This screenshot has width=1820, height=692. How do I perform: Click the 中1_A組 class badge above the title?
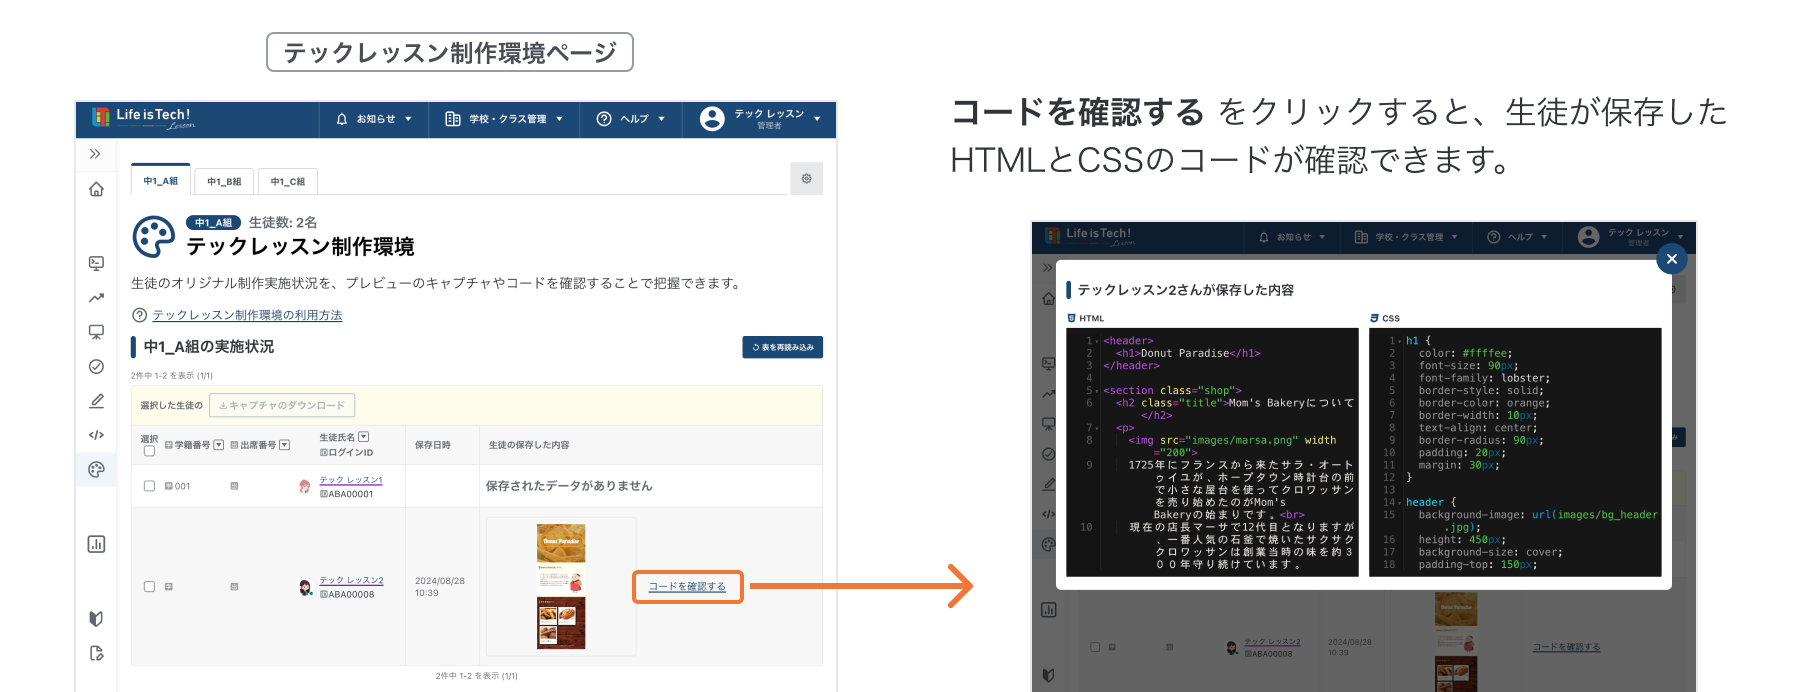(x=213, y=223)
